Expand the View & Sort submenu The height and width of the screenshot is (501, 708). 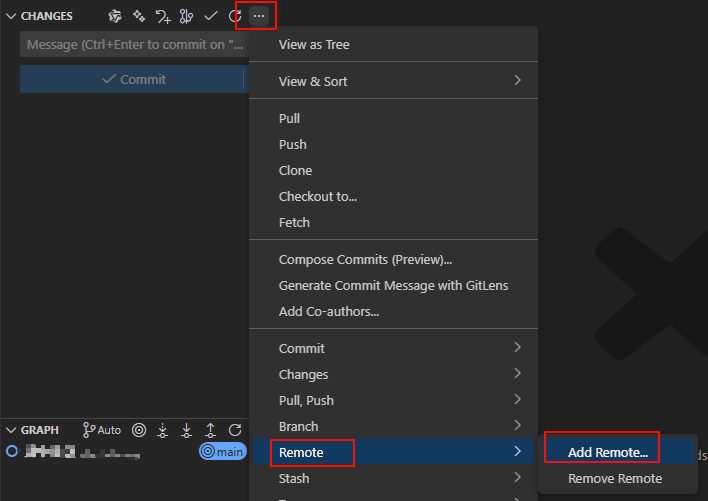point(393,81)
